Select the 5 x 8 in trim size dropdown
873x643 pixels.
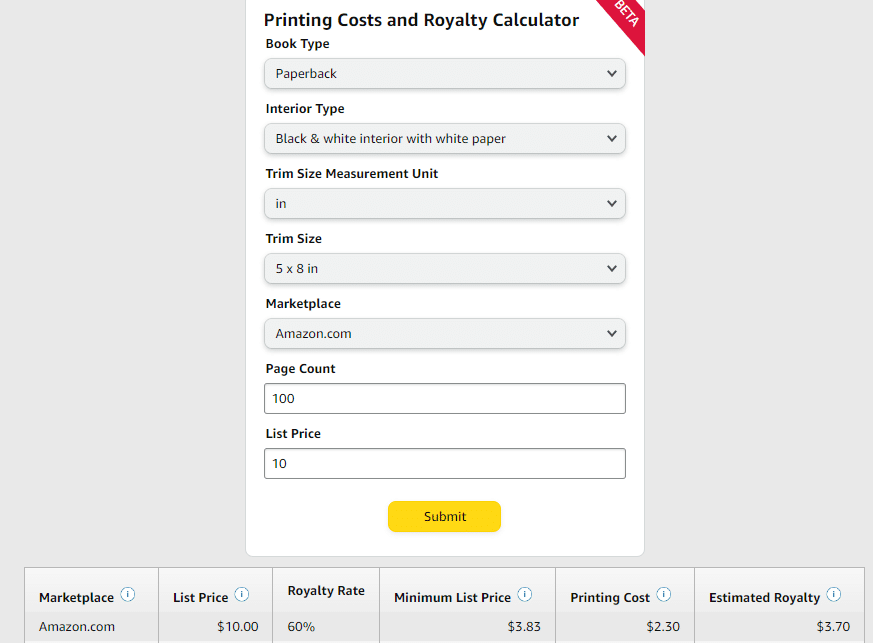[x=445, y=268]
